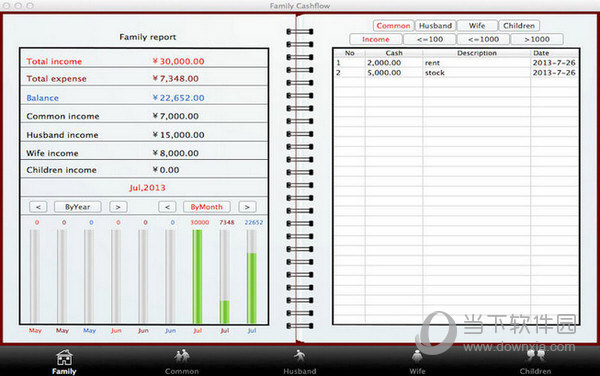Image resolution: width=600 pixels, height=376 pixels.
Task: Select the Wife figure icon
Action: [417, 356]
